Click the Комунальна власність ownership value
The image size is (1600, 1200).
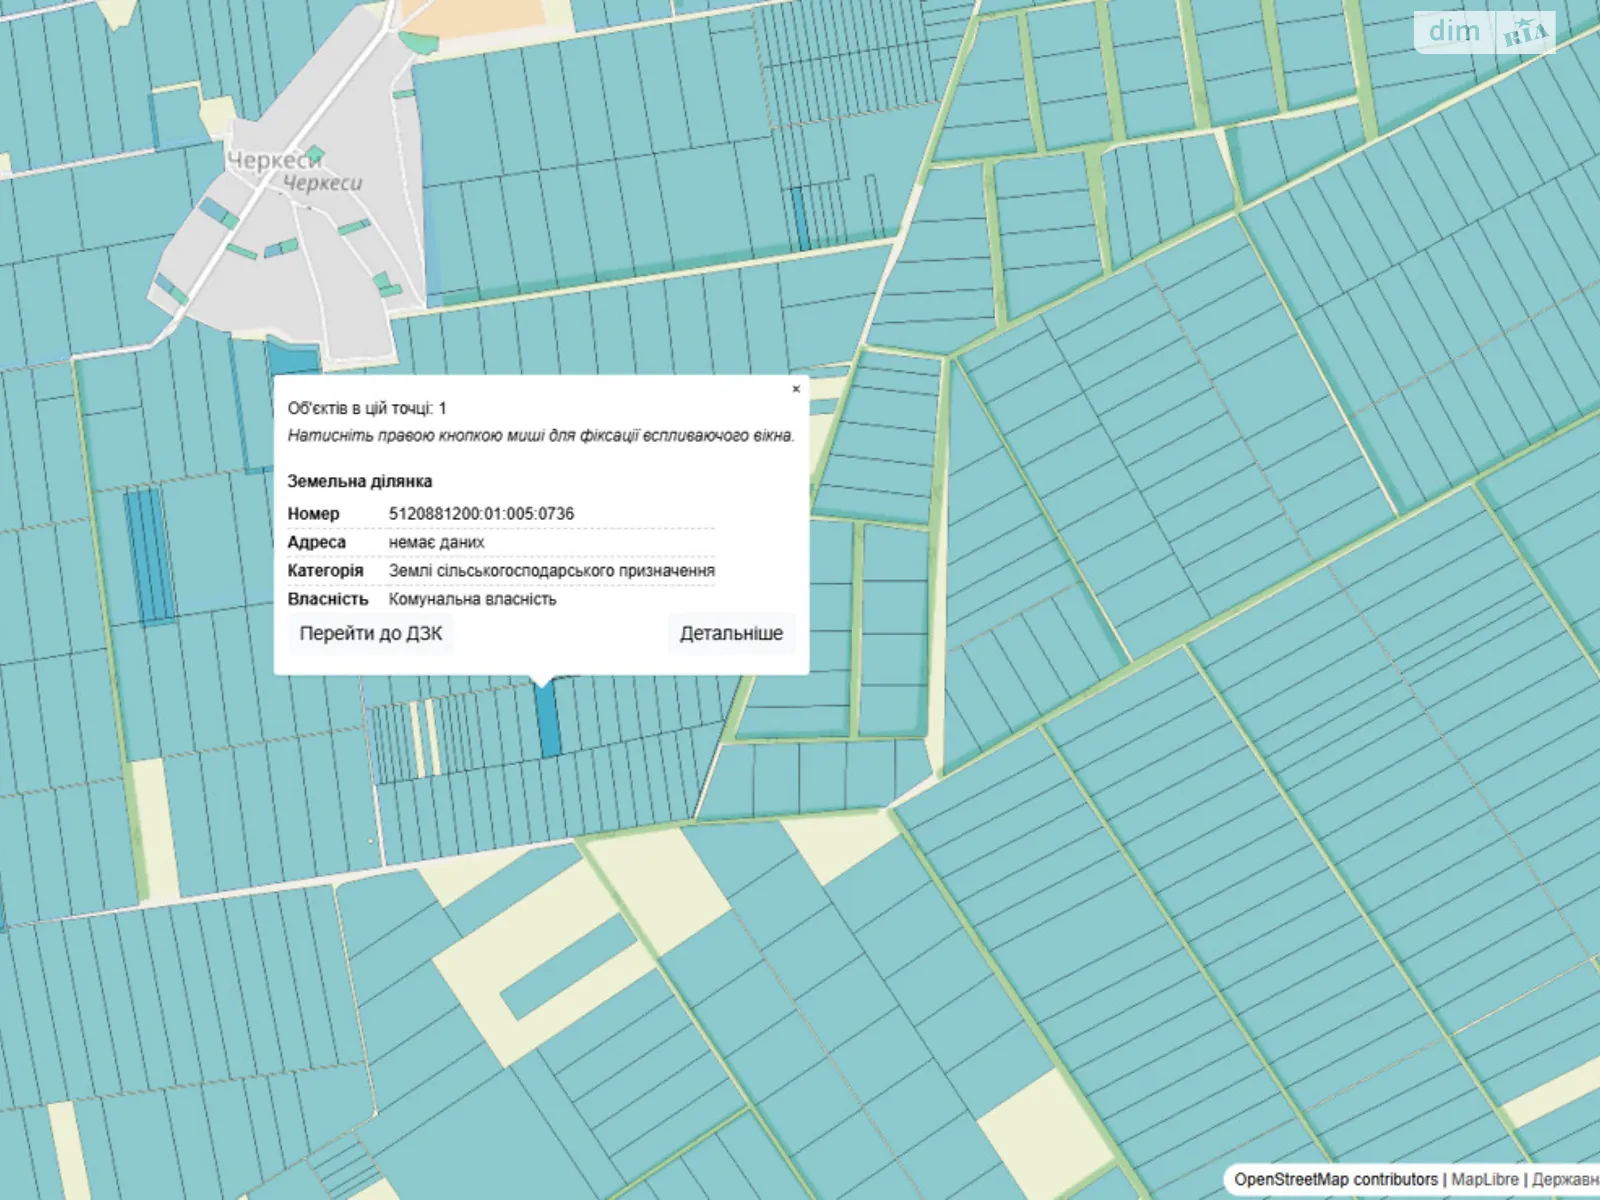coord(472,599)
